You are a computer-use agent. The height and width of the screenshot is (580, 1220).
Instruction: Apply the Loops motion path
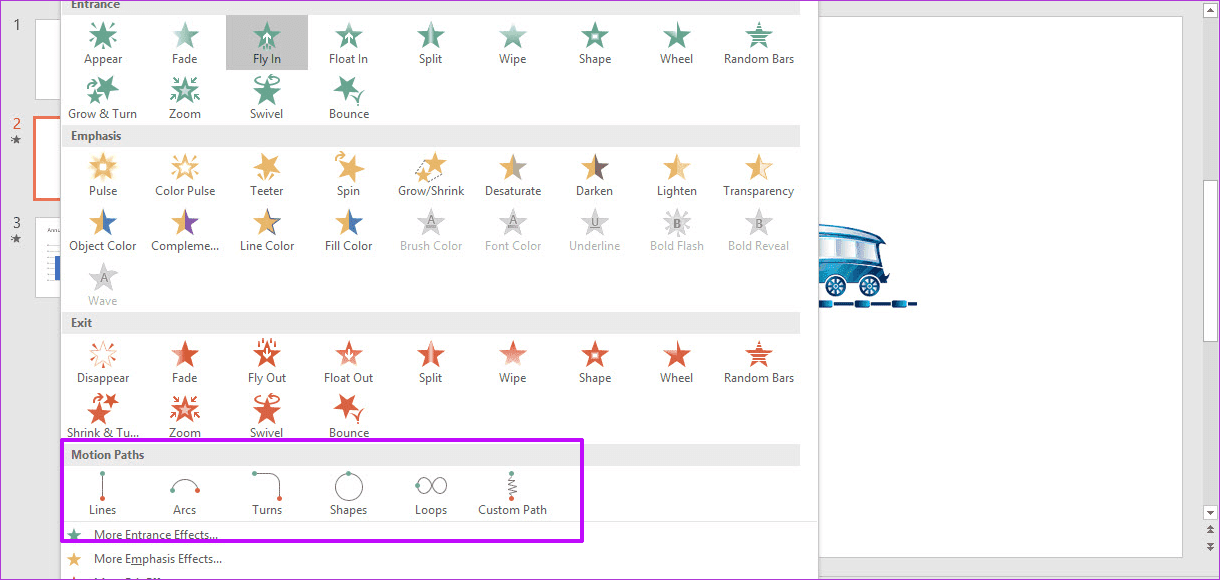coord(431,493)
